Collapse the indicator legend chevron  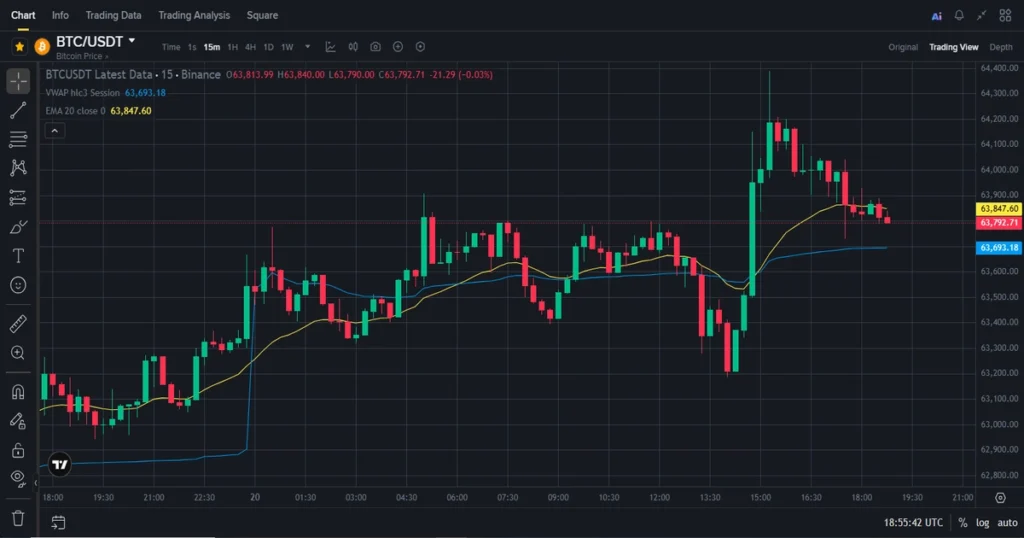coord(55,131)
